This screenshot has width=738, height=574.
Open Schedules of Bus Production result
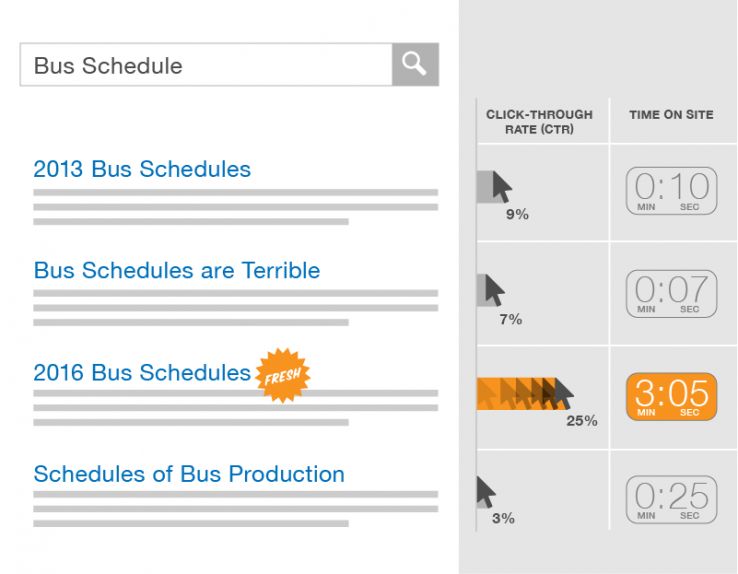coord(189,474)
